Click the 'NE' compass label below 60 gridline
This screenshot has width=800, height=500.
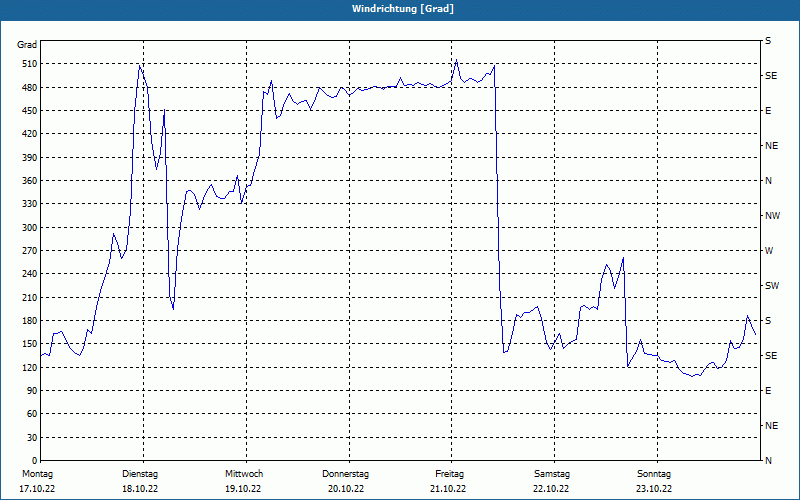772,426
